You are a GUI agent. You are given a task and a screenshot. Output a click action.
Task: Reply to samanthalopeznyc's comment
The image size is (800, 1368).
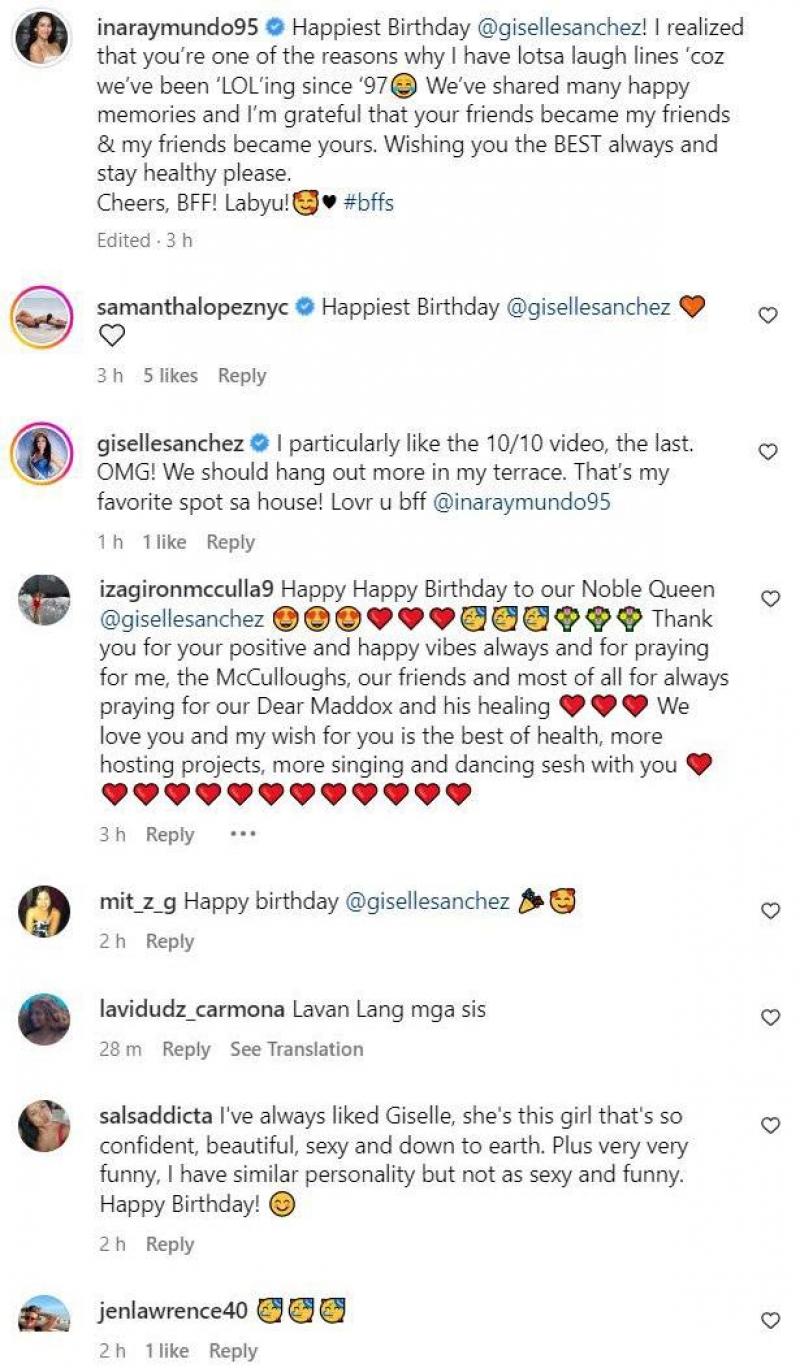pyautogui.click(x=242, y=376)
